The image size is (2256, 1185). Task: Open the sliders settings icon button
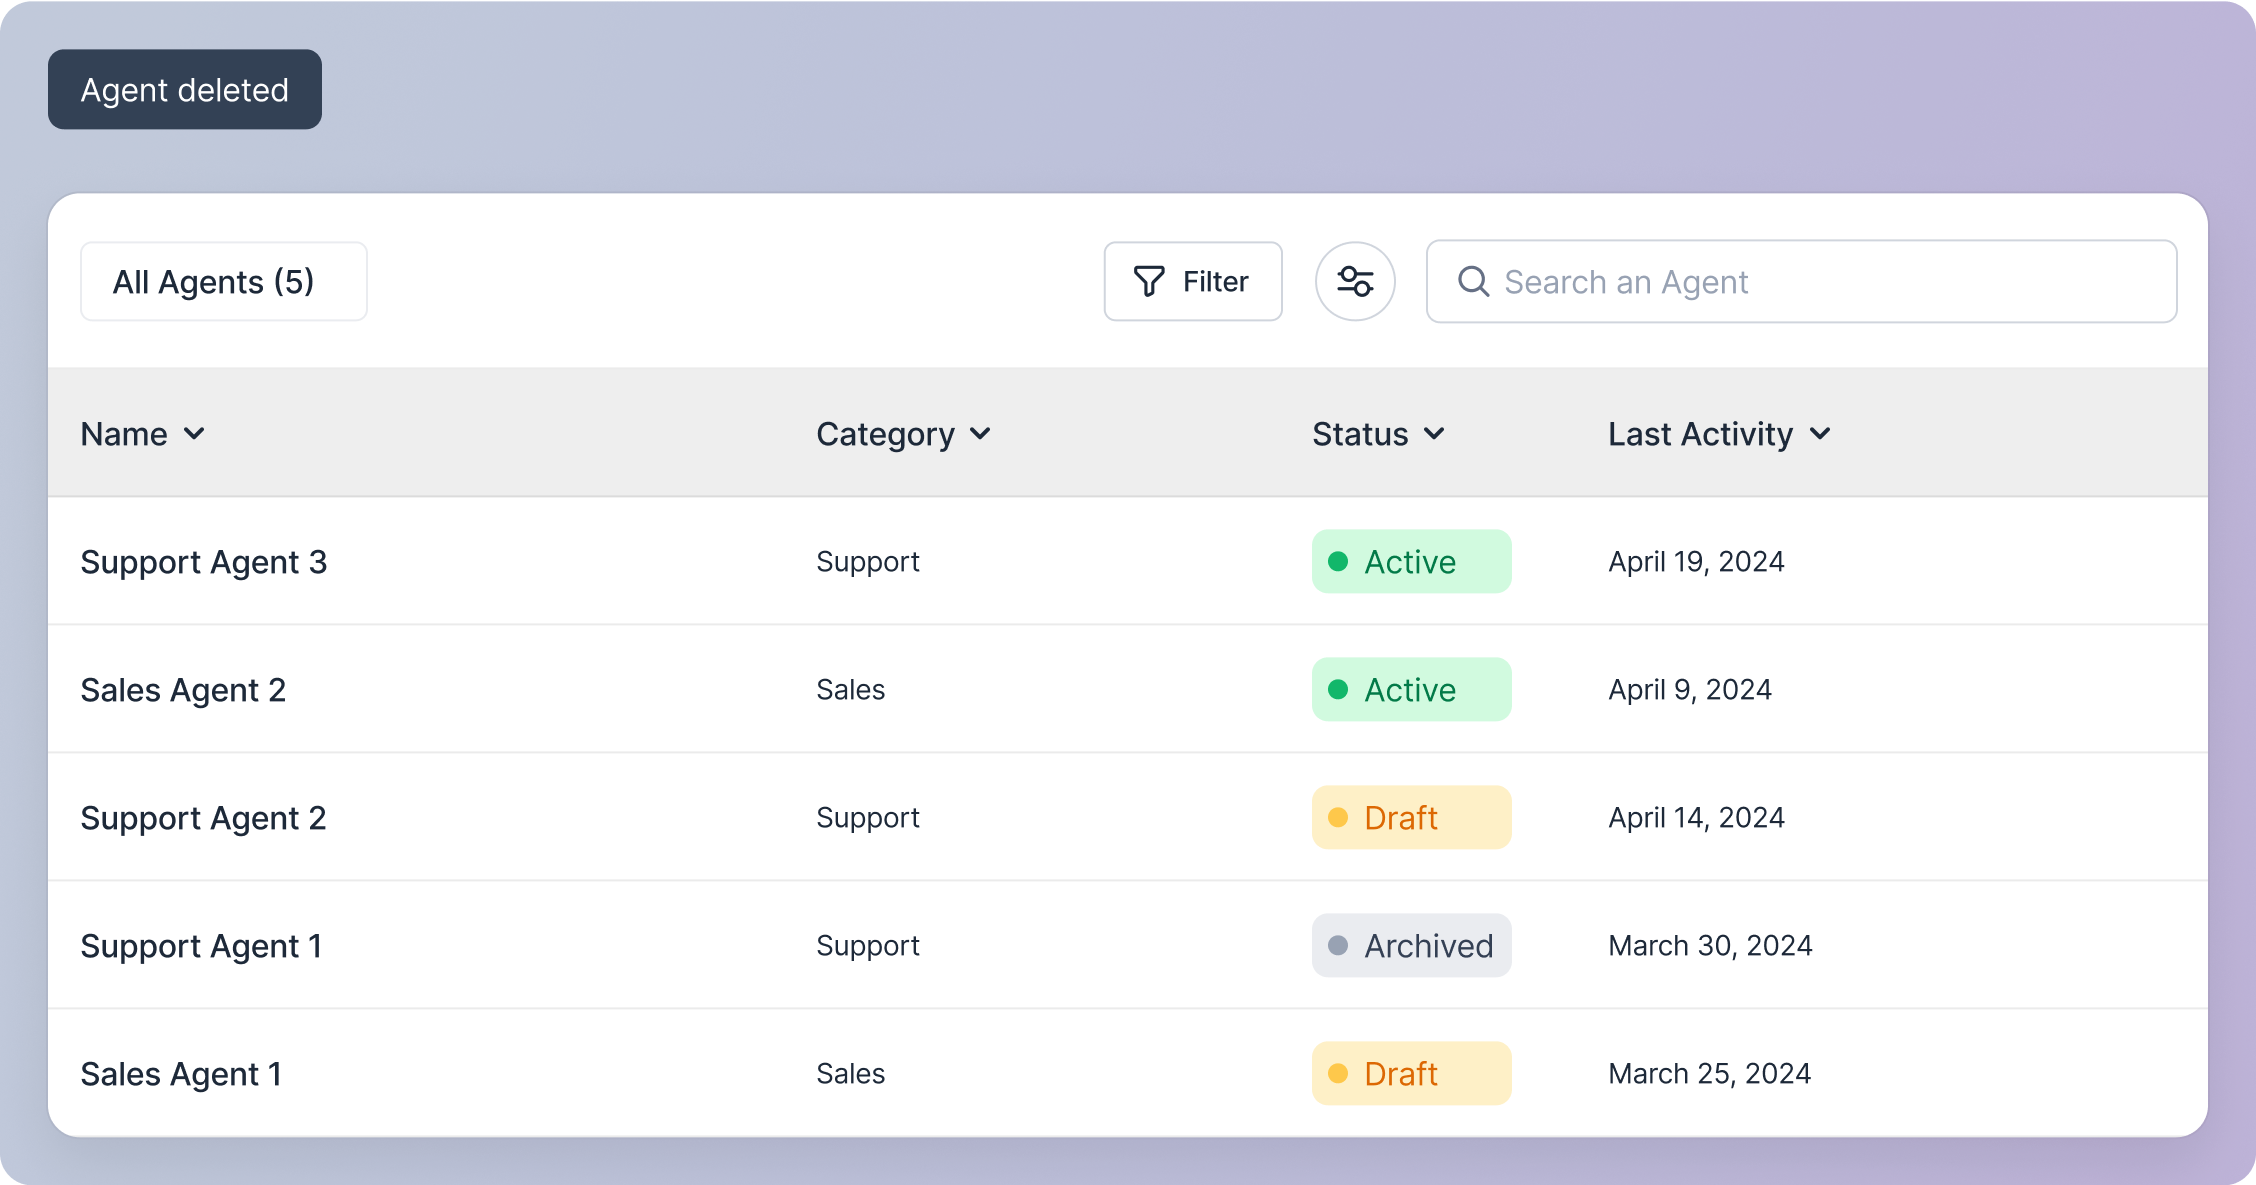[x=1355, y=282]
